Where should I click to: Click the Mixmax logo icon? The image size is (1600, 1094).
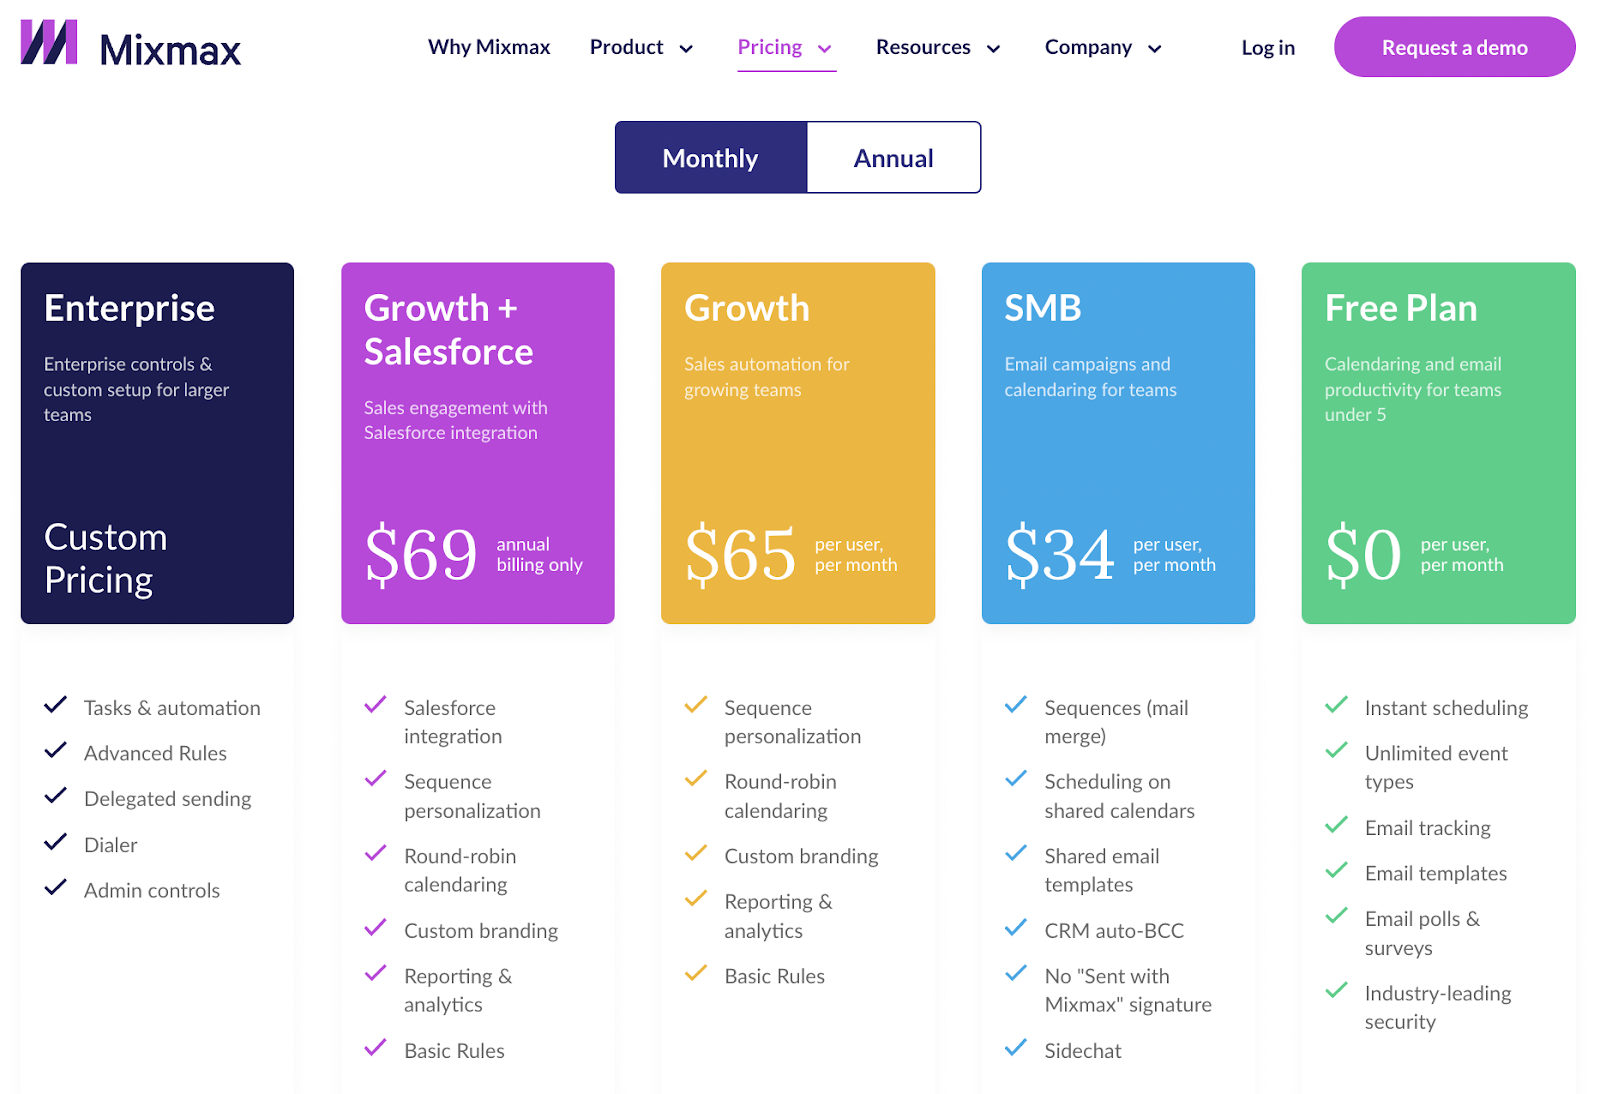pos(49,43)
